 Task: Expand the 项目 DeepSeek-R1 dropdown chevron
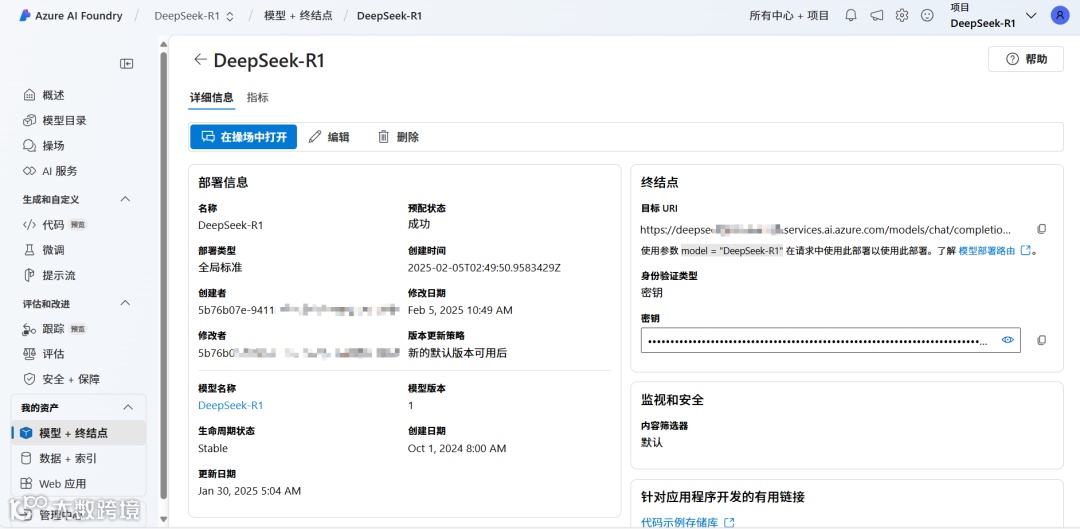pos(1031,15)
